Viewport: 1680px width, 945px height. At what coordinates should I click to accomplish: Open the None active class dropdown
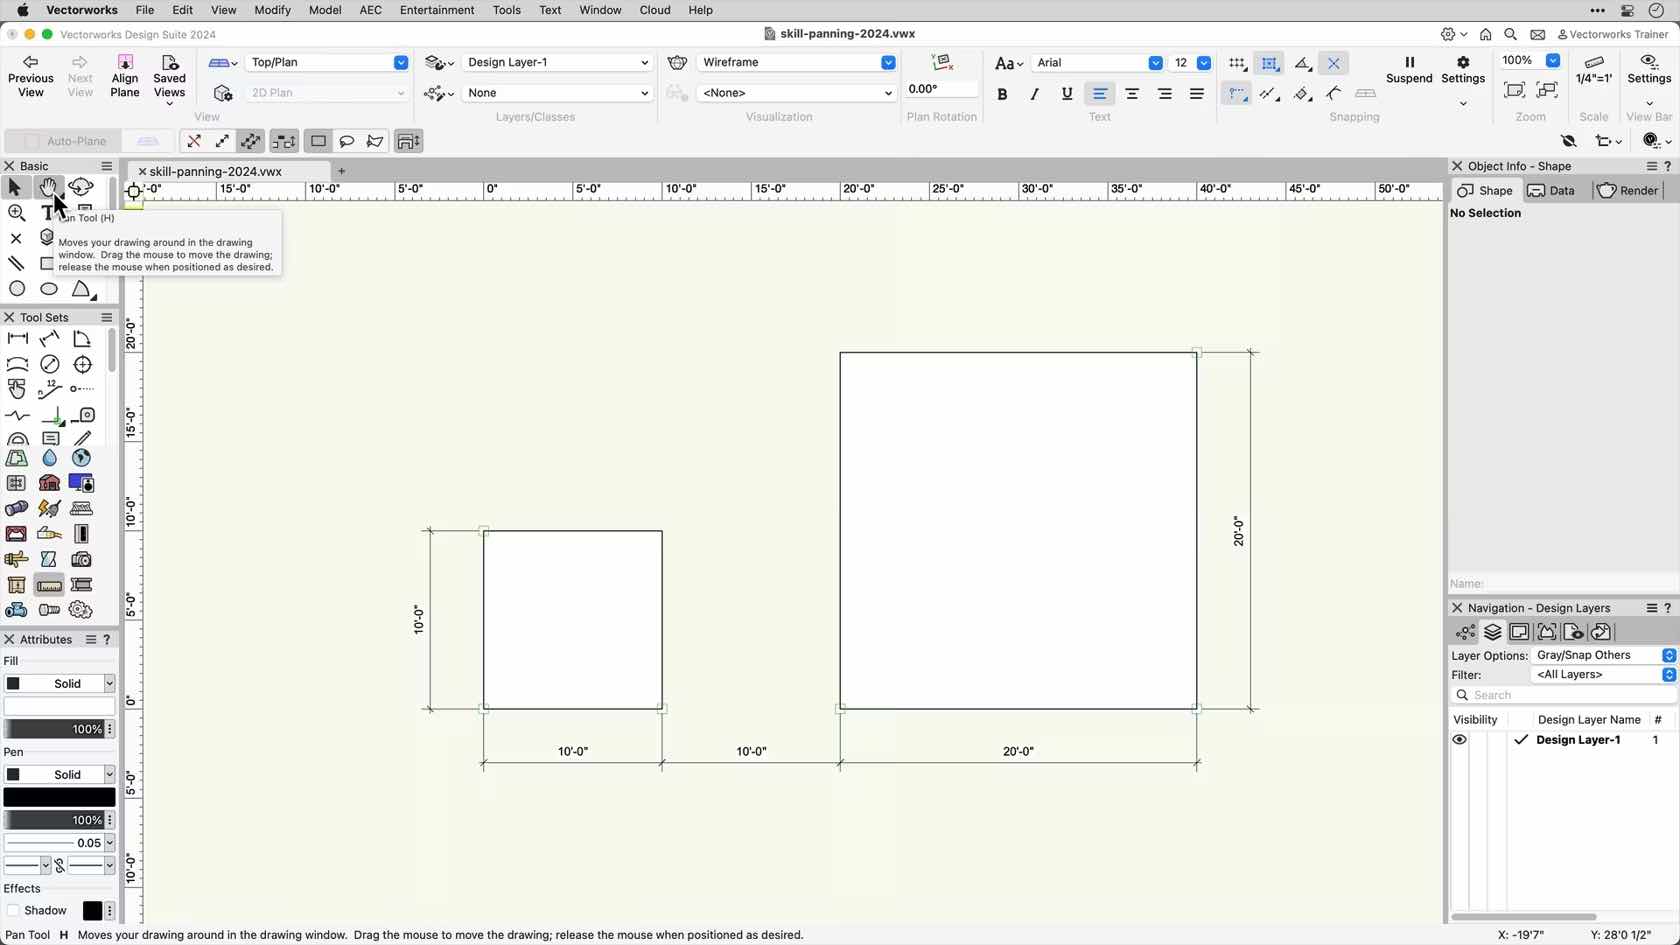pyautogui.click(x=556, y=93)
